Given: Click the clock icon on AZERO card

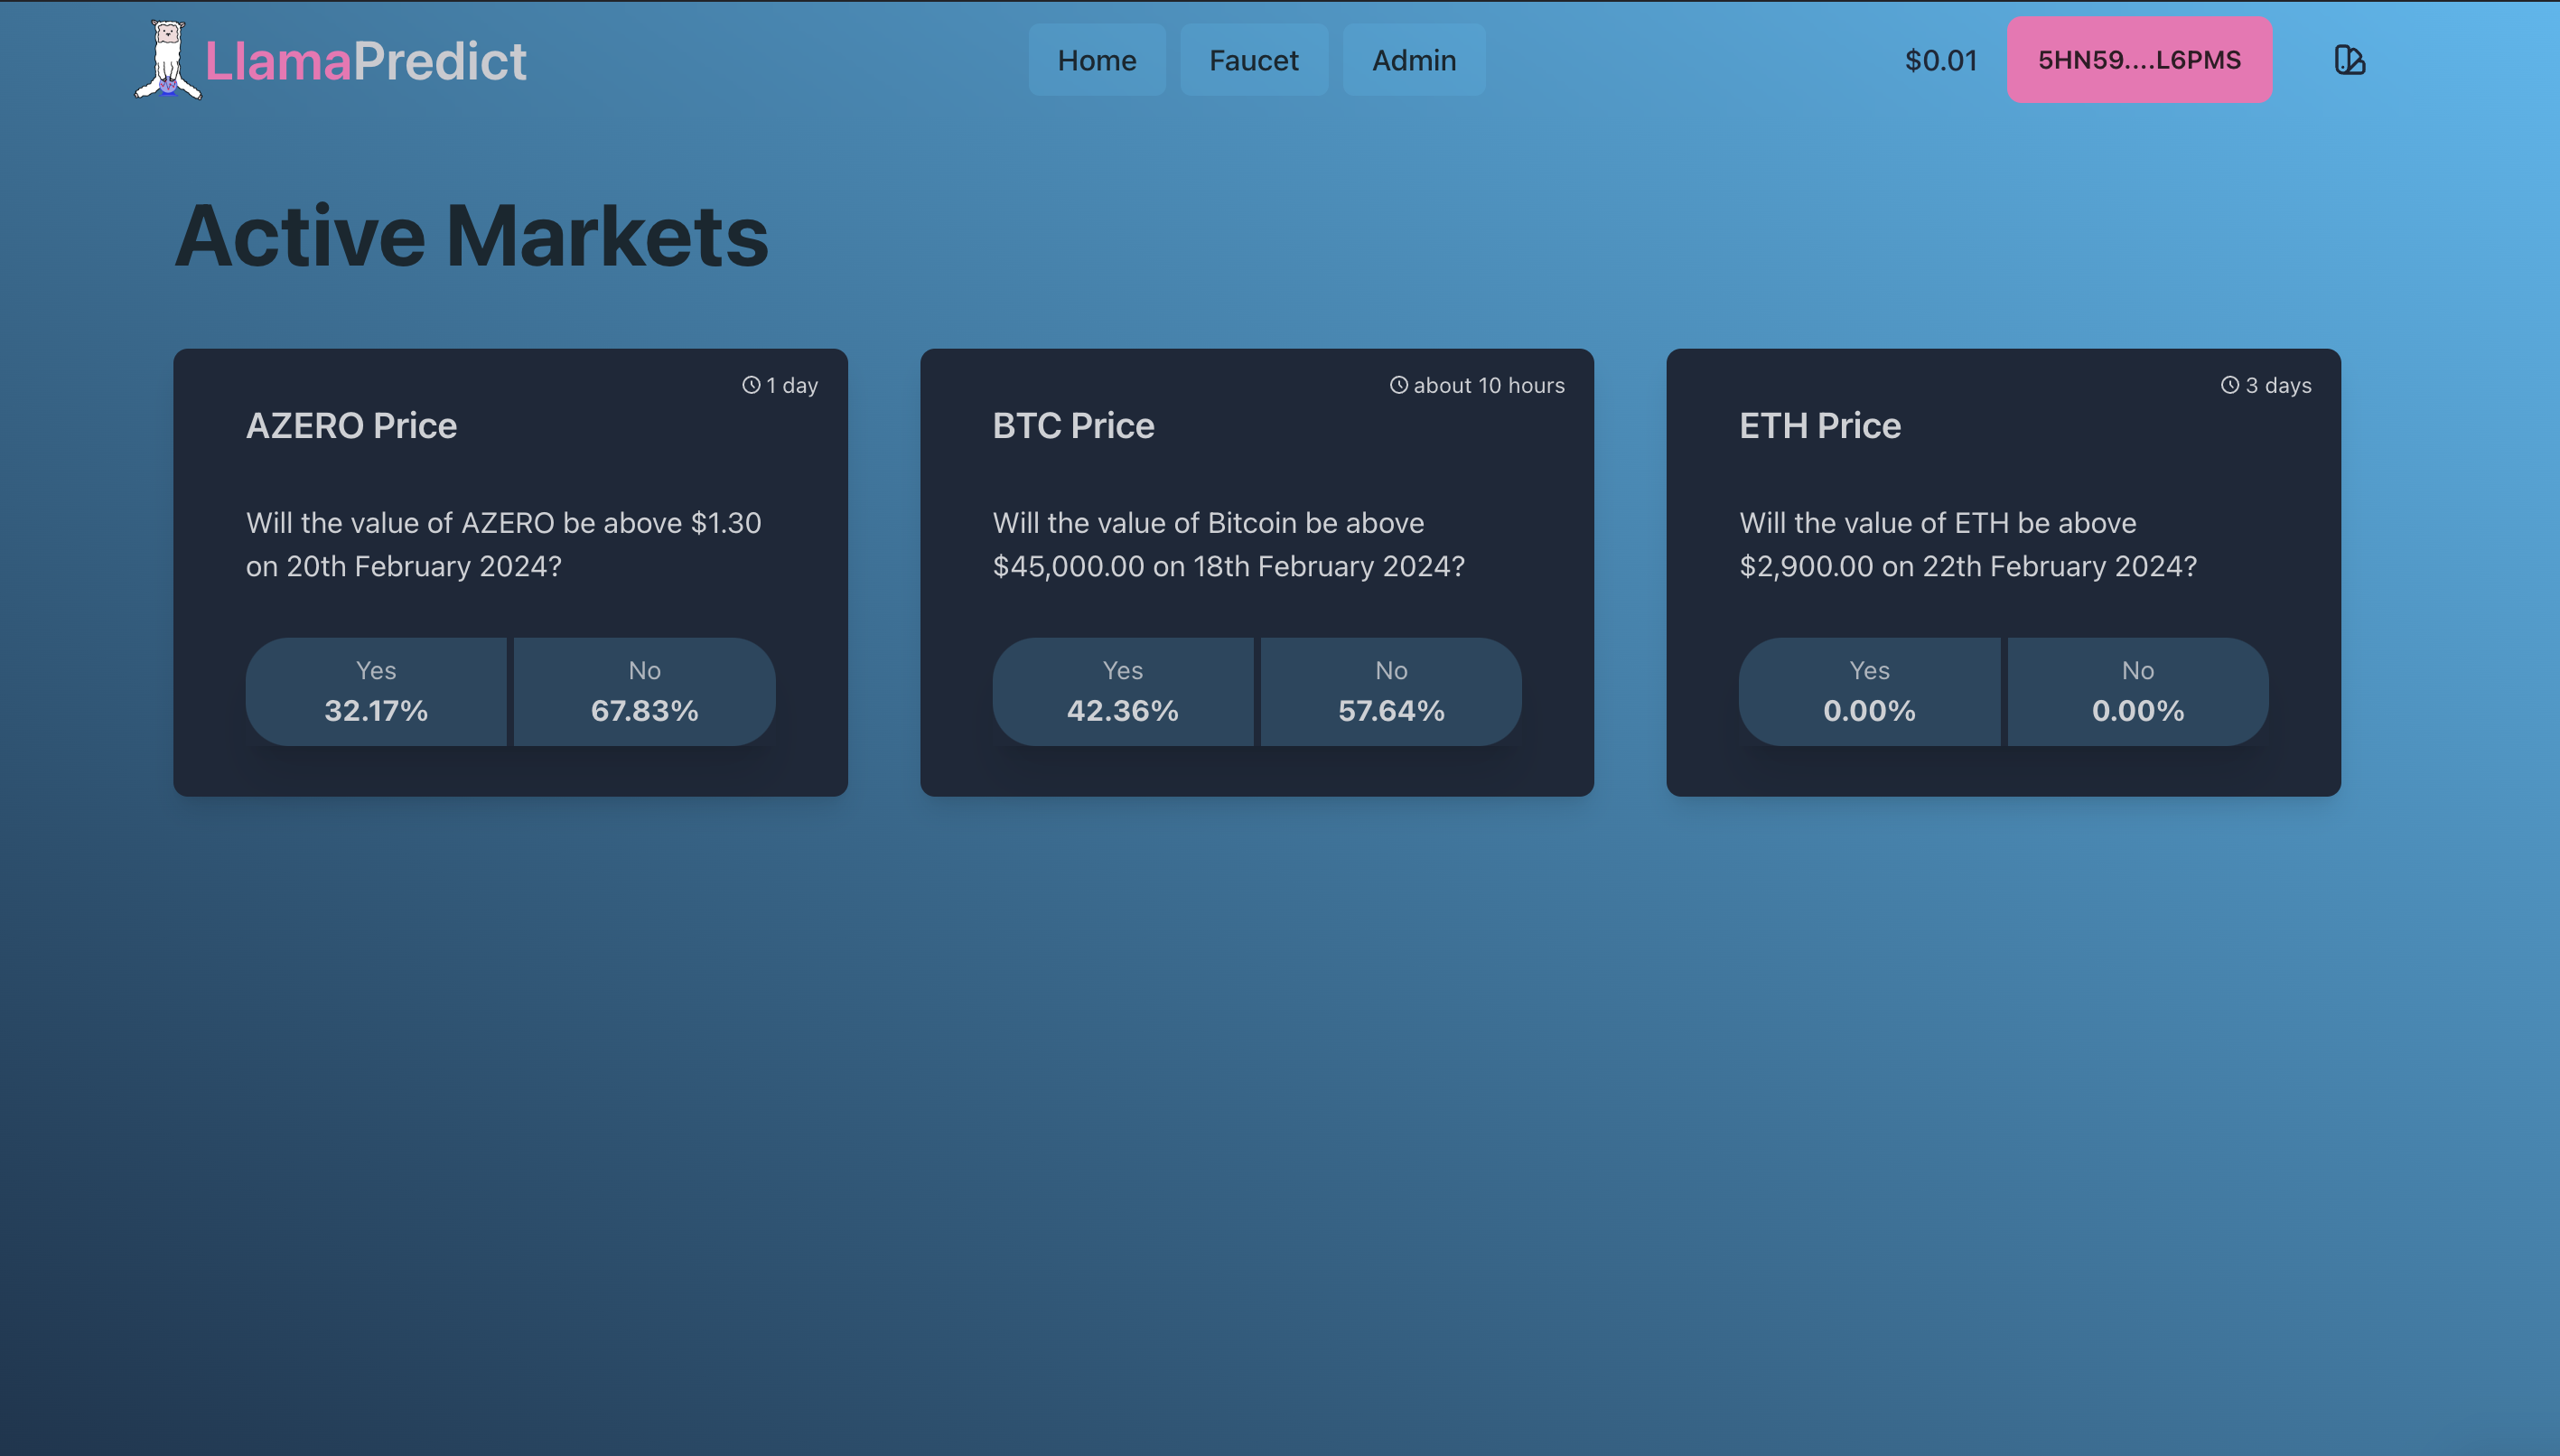Looking at the screenshot, I should (751, 385).
